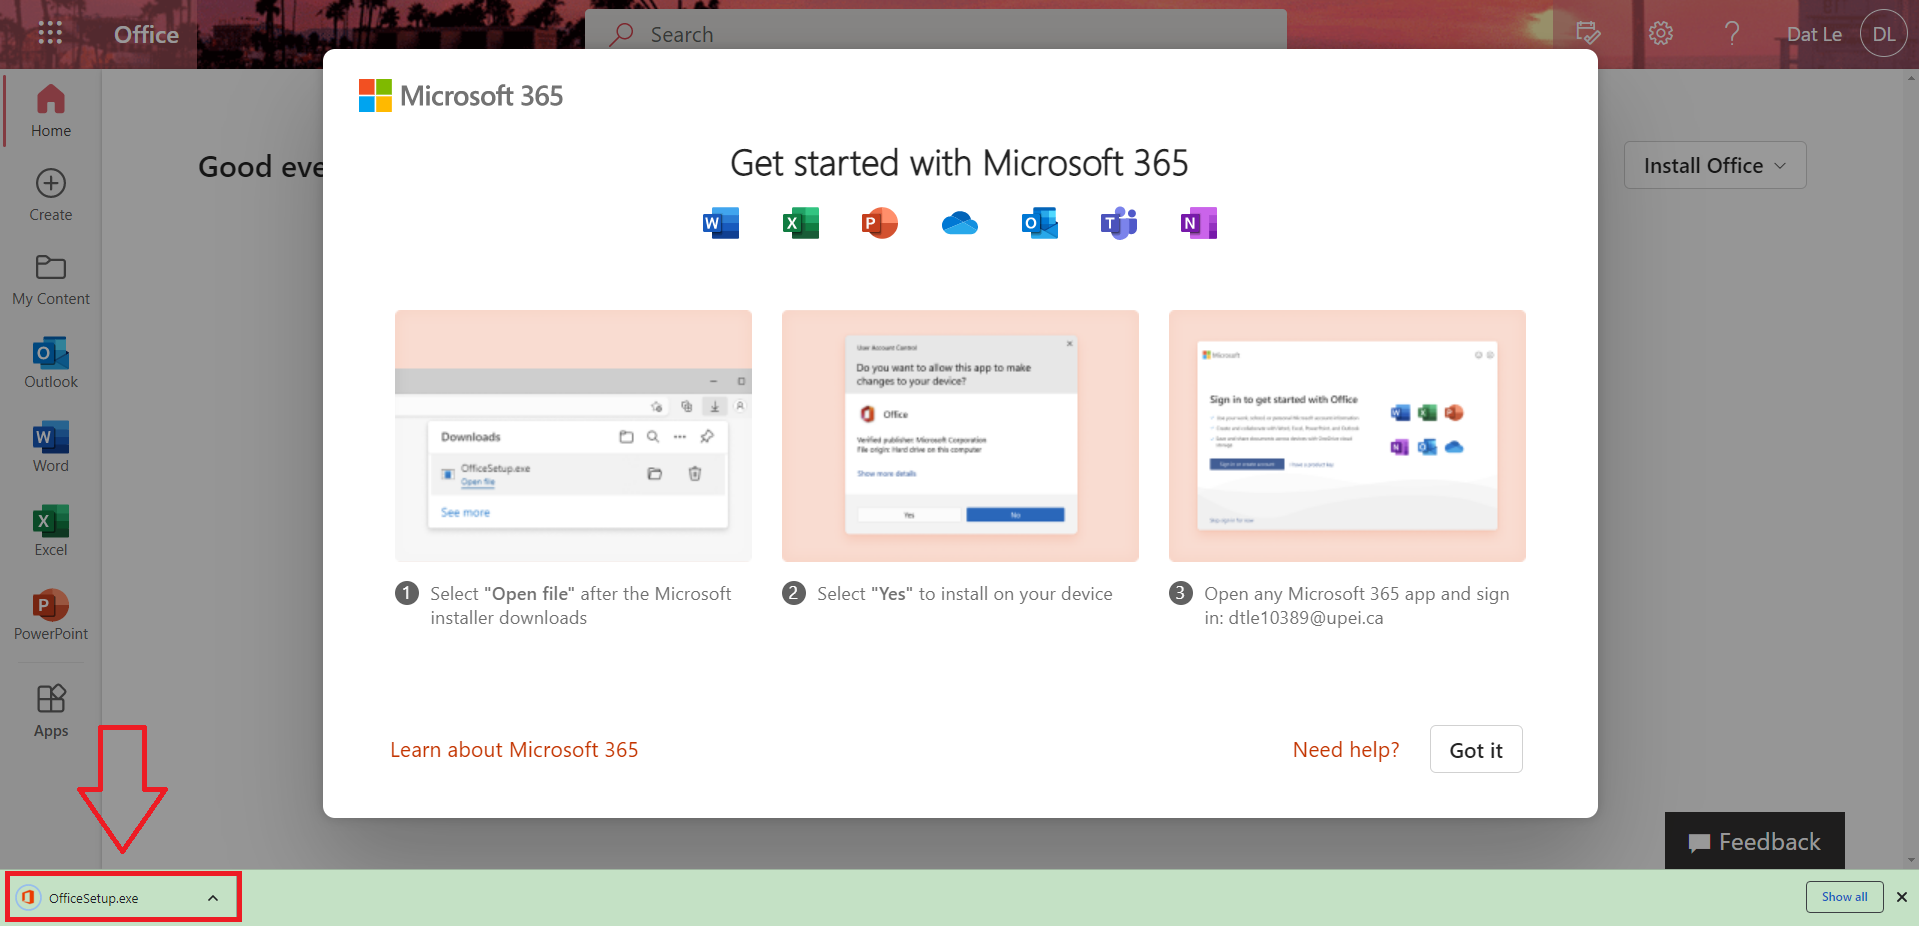Click the OneDrive icon in the dialog
Screen dimensions: 1919x926
(x=959, y=223)
